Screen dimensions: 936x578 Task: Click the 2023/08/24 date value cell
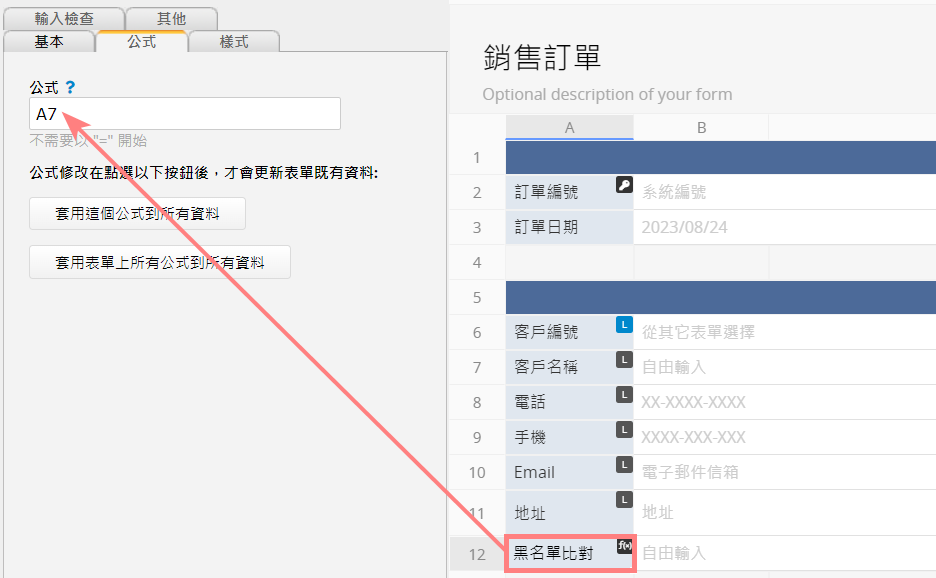[785, 227]
